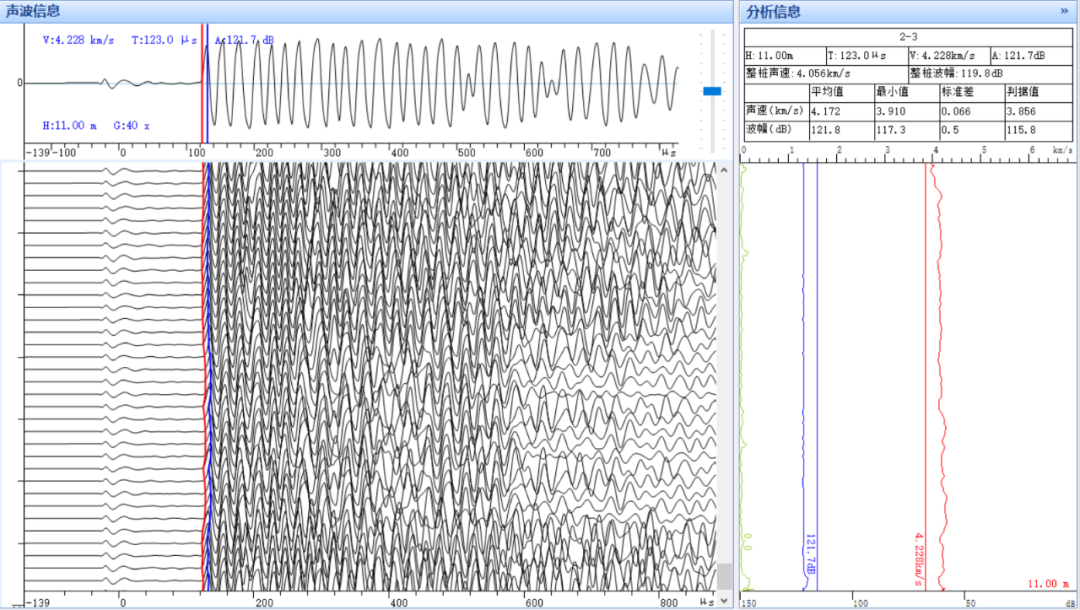
Task: Click the 波幅(dB) row label
Action: (x=776, y=129)
